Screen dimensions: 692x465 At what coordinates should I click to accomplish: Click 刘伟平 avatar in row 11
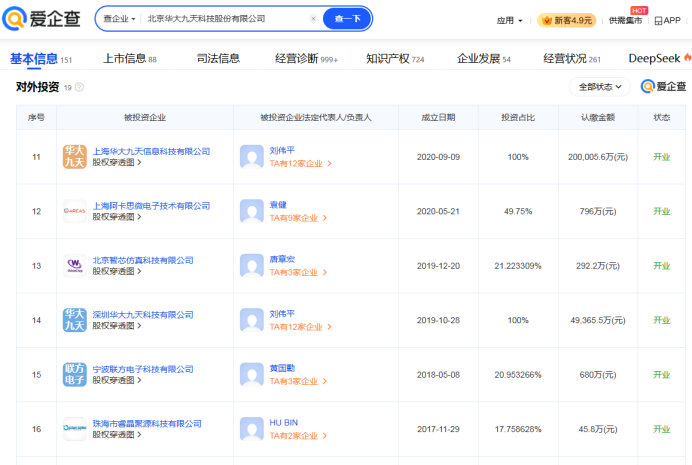pyautogui.click(x=251, y=156)
